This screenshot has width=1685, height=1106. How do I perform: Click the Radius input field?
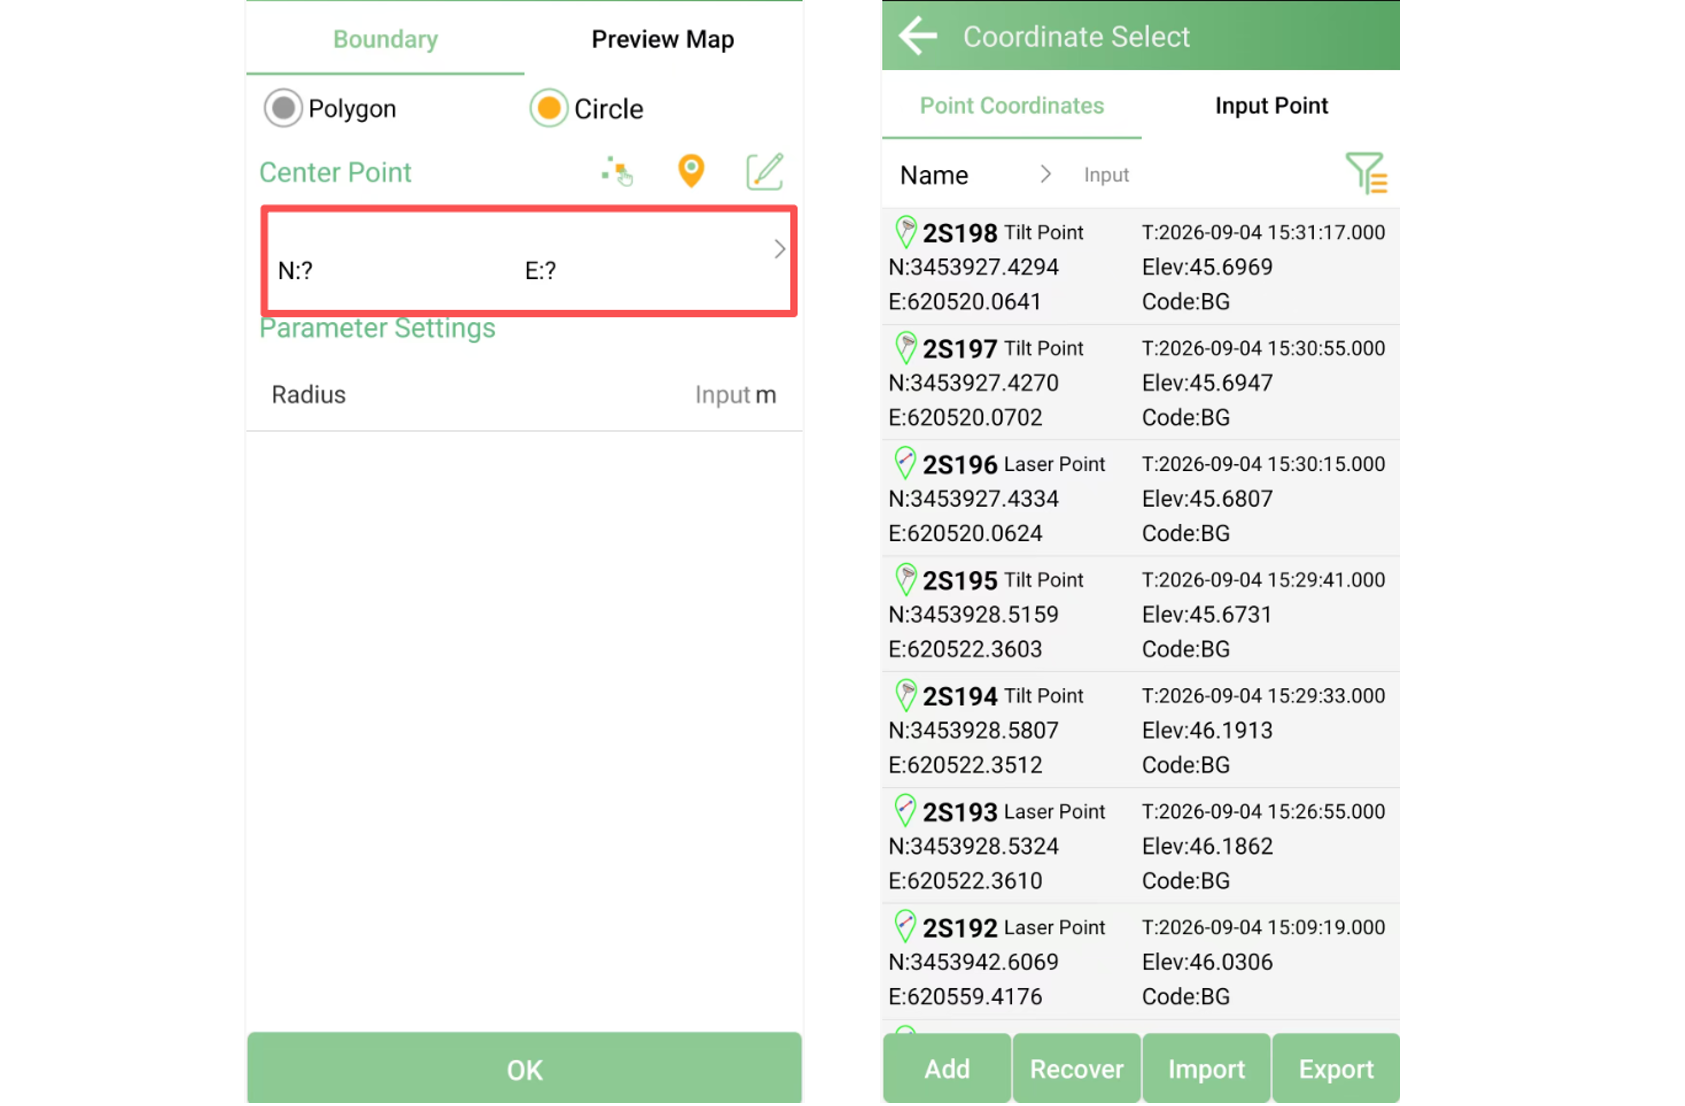(x=524, y=395)
